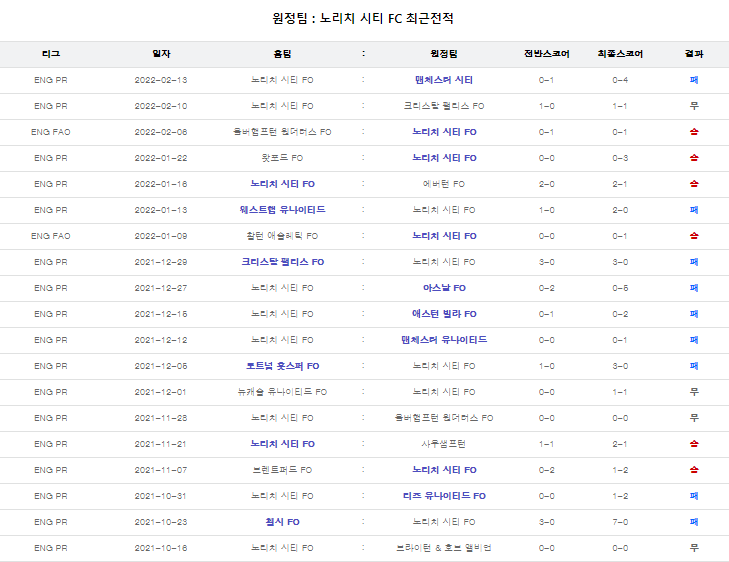729x562 pixels.
Task: Click away team '브라이턴 & 호브 앨비언'
Action: pyautogui.click(x=444, y=549)
